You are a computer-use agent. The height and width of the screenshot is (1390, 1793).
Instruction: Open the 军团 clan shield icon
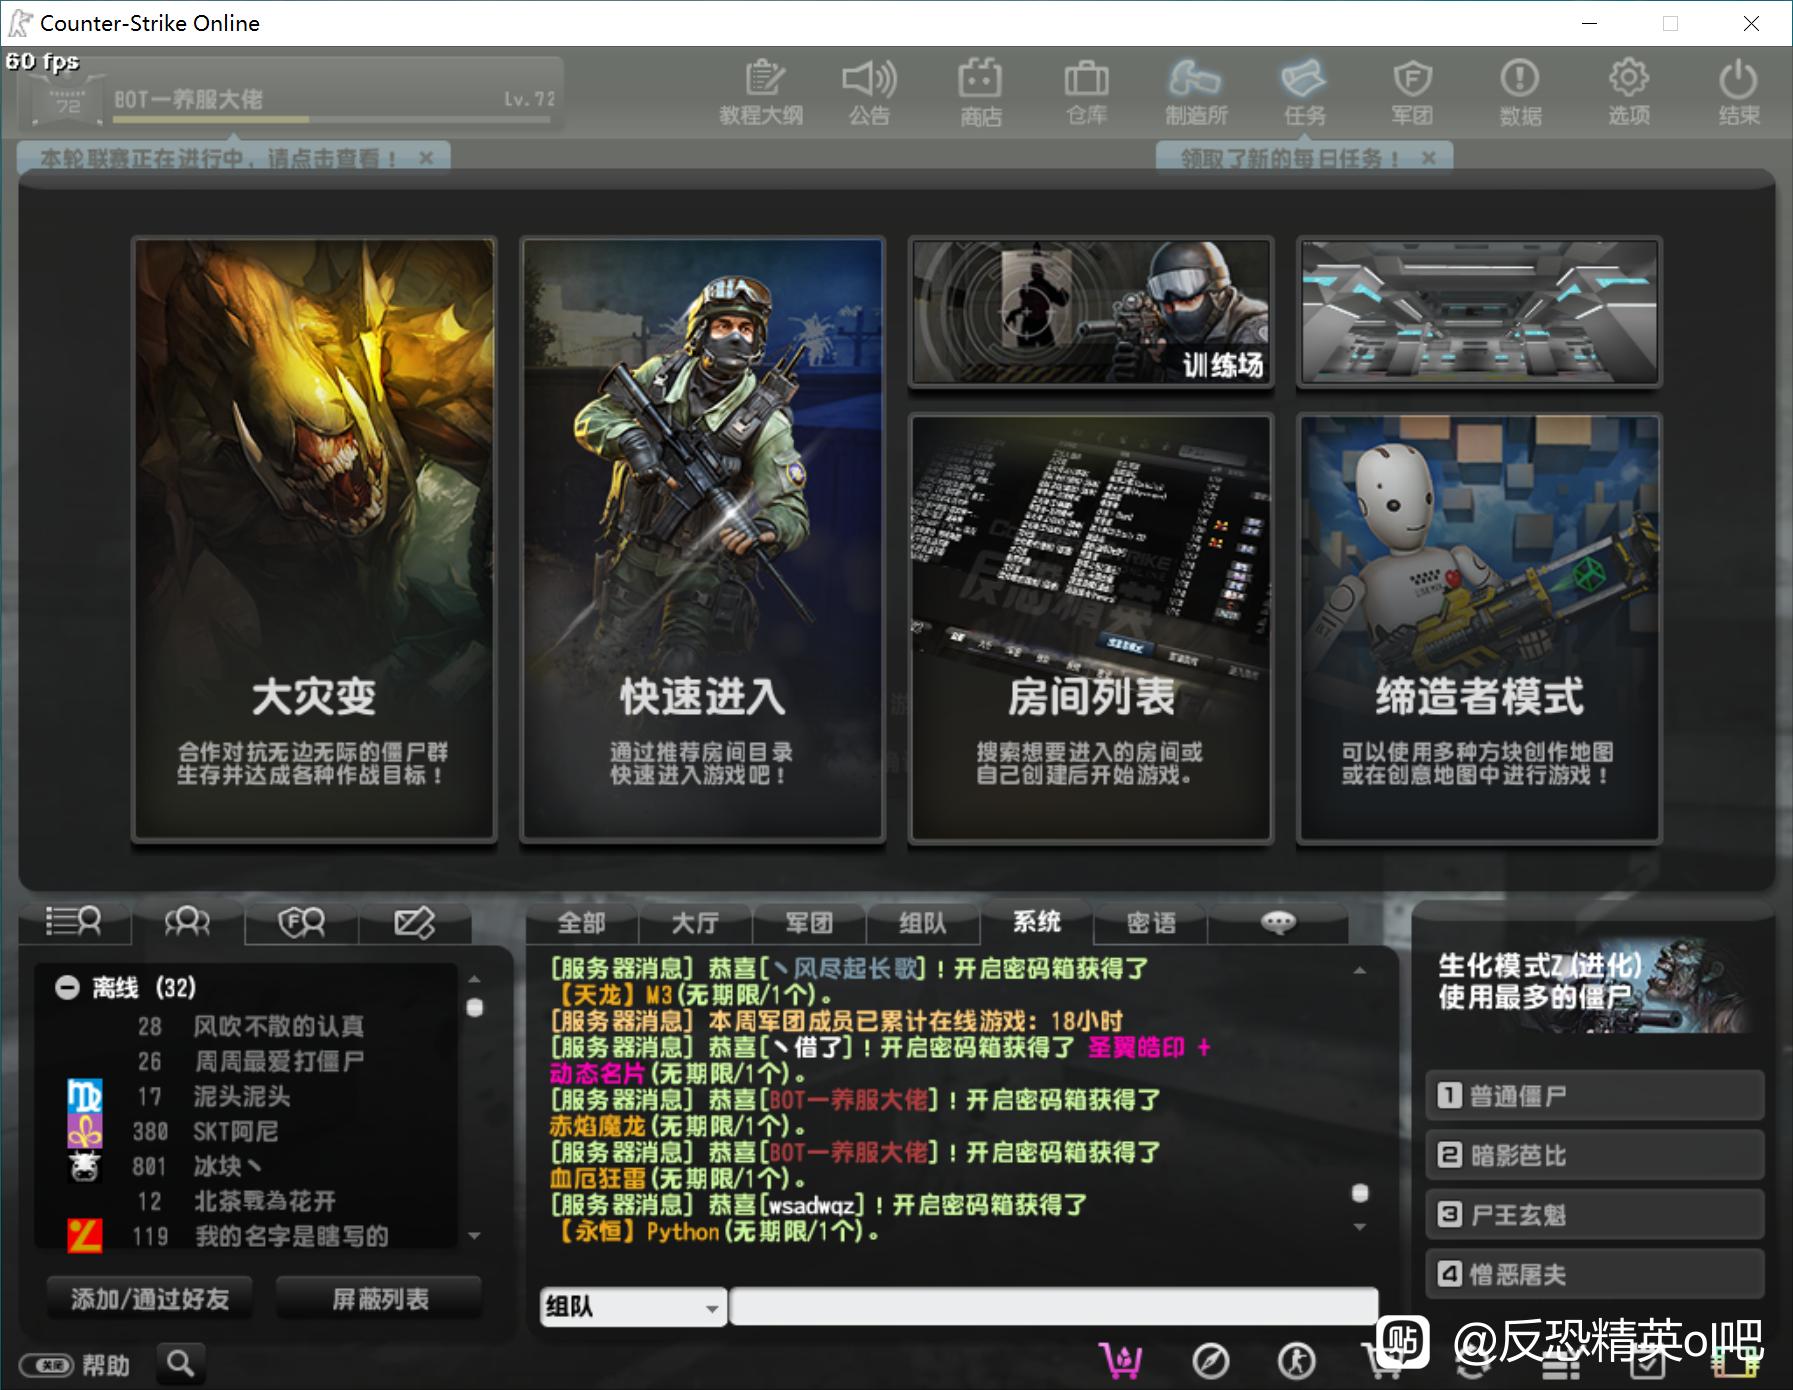(1412, 92)
